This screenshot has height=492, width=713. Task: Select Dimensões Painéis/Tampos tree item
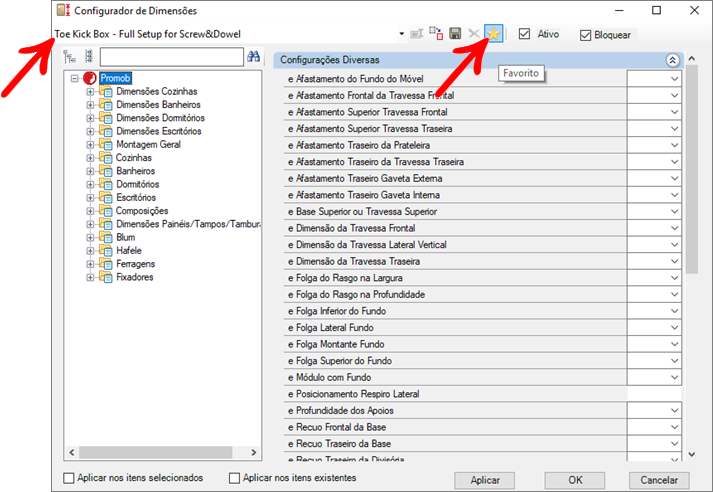point(188,224)
